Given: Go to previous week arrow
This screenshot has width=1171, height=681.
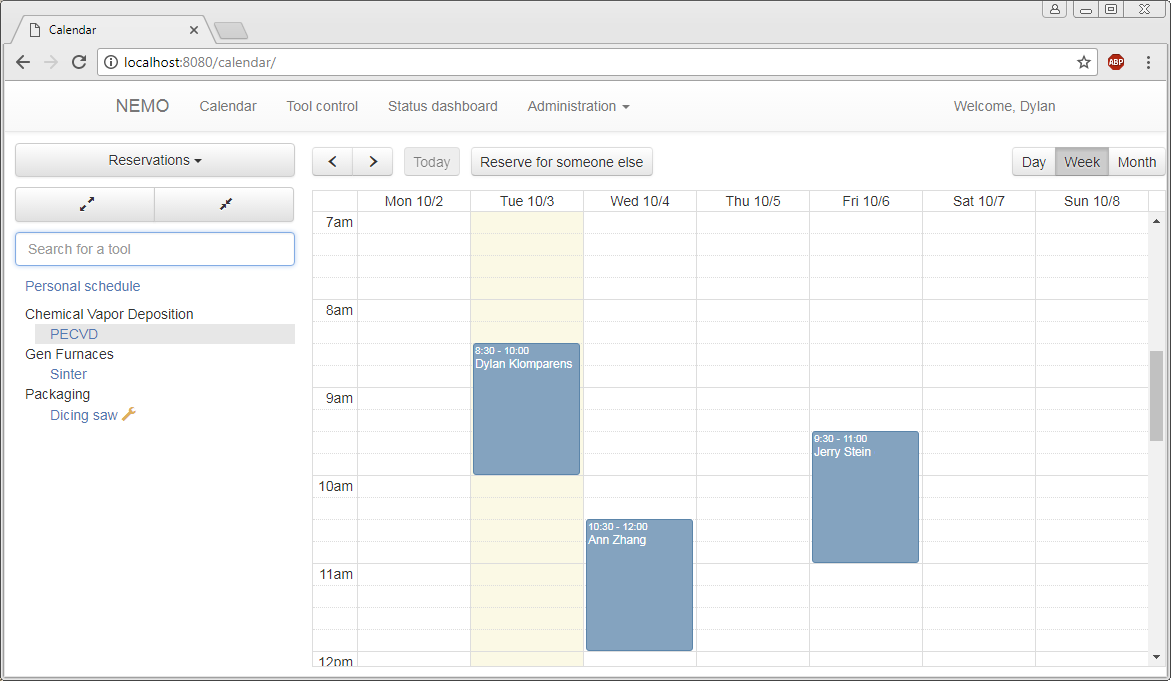Looking at the screenshot, I should click(x=332, y=161).
